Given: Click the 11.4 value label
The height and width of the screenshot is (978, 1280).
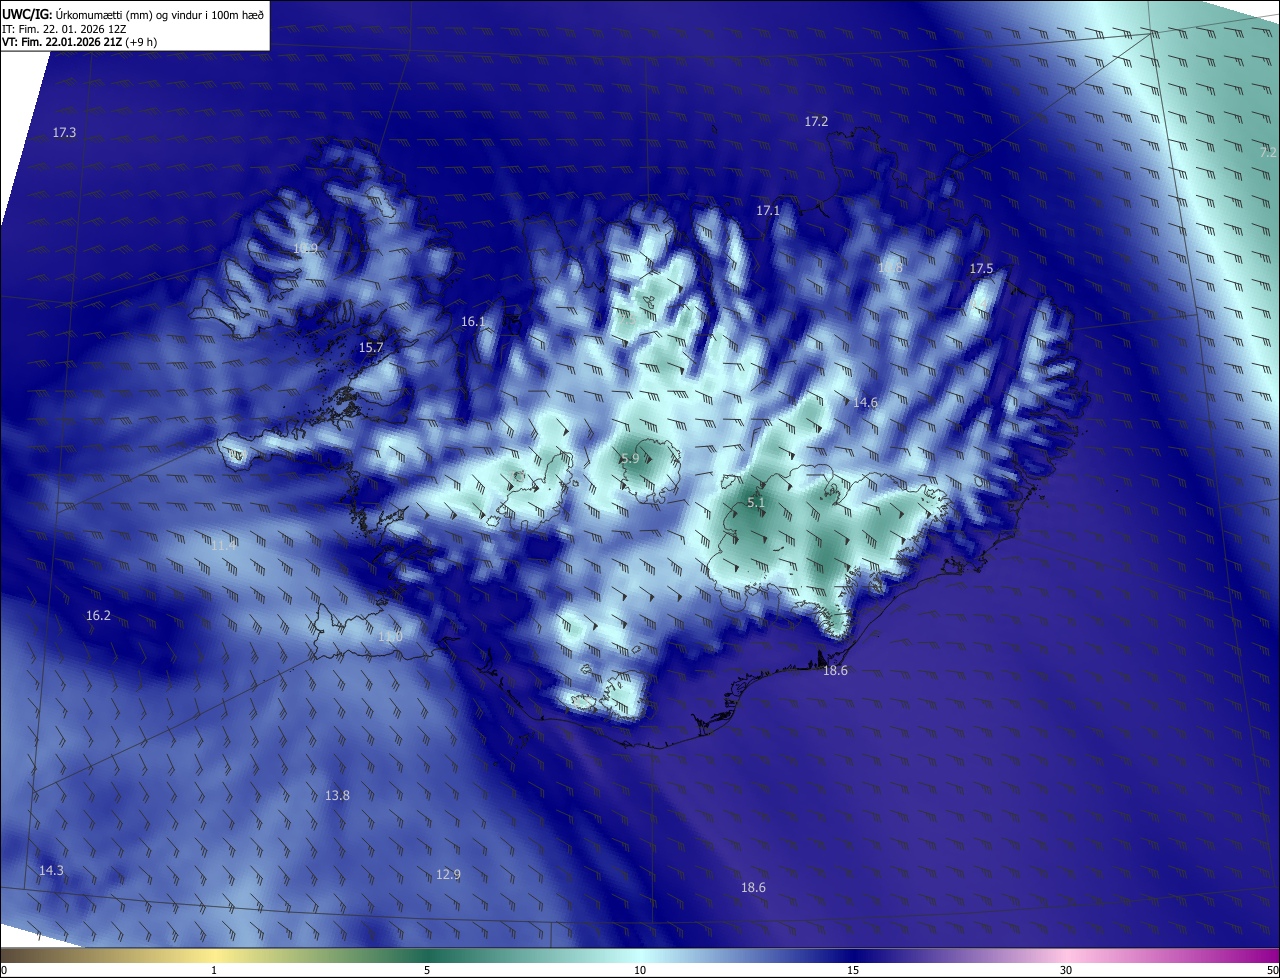Looking at the screenshot, I should pyautogui.click(x=223, y=545).
